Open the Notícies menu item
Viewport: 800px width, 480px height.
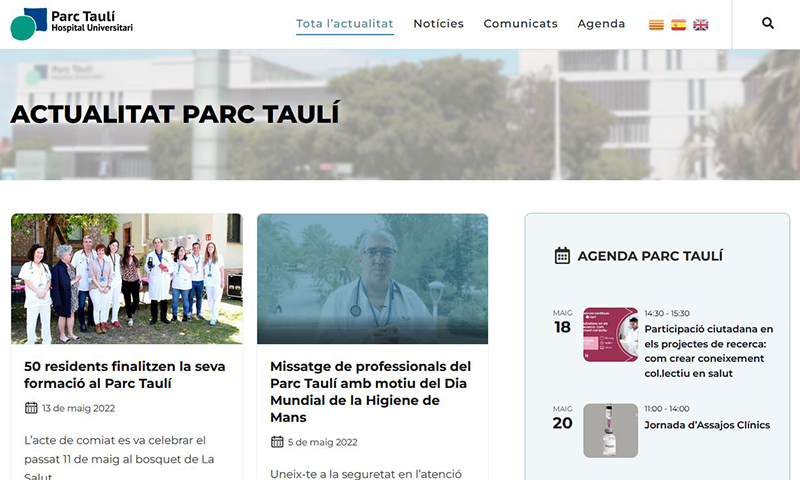(x=438, y=24)
